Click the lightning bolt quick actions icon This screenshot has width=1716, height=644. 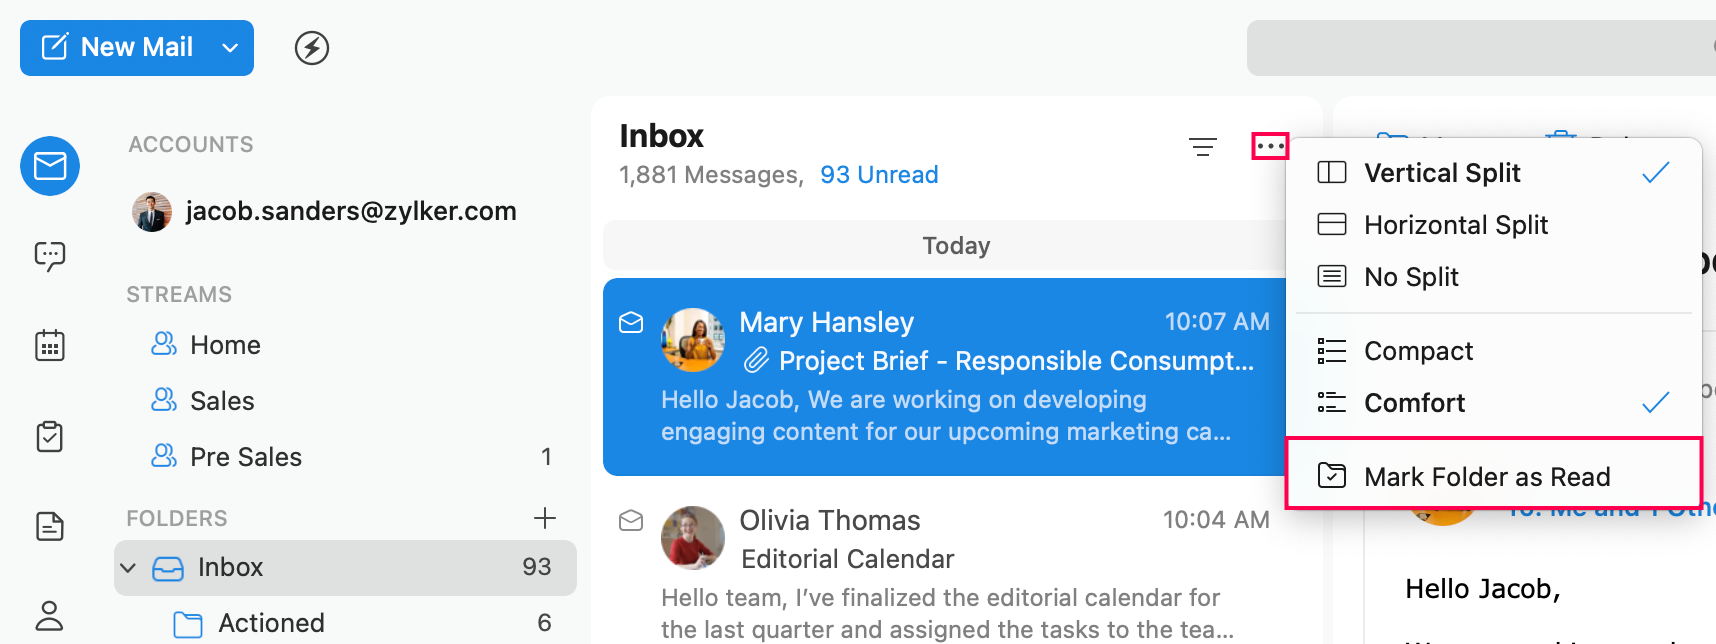[312, 47]
